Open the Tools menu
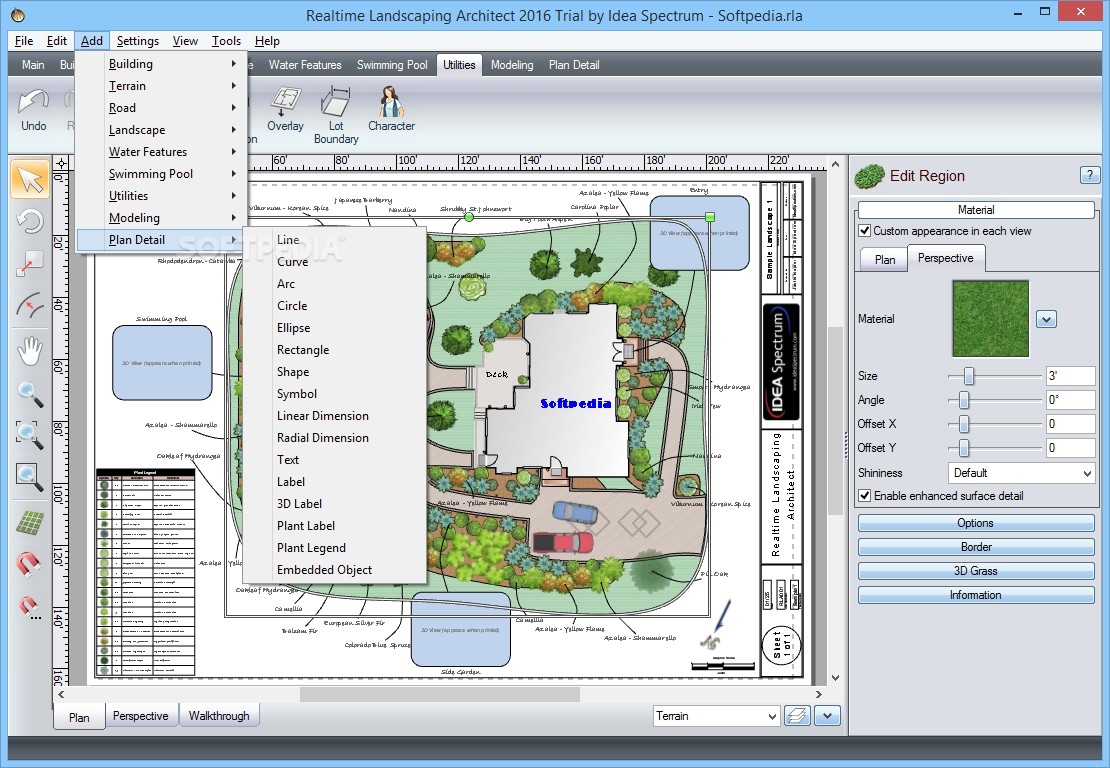Viewport: 1110px width, 768px height. coord(226,40)
